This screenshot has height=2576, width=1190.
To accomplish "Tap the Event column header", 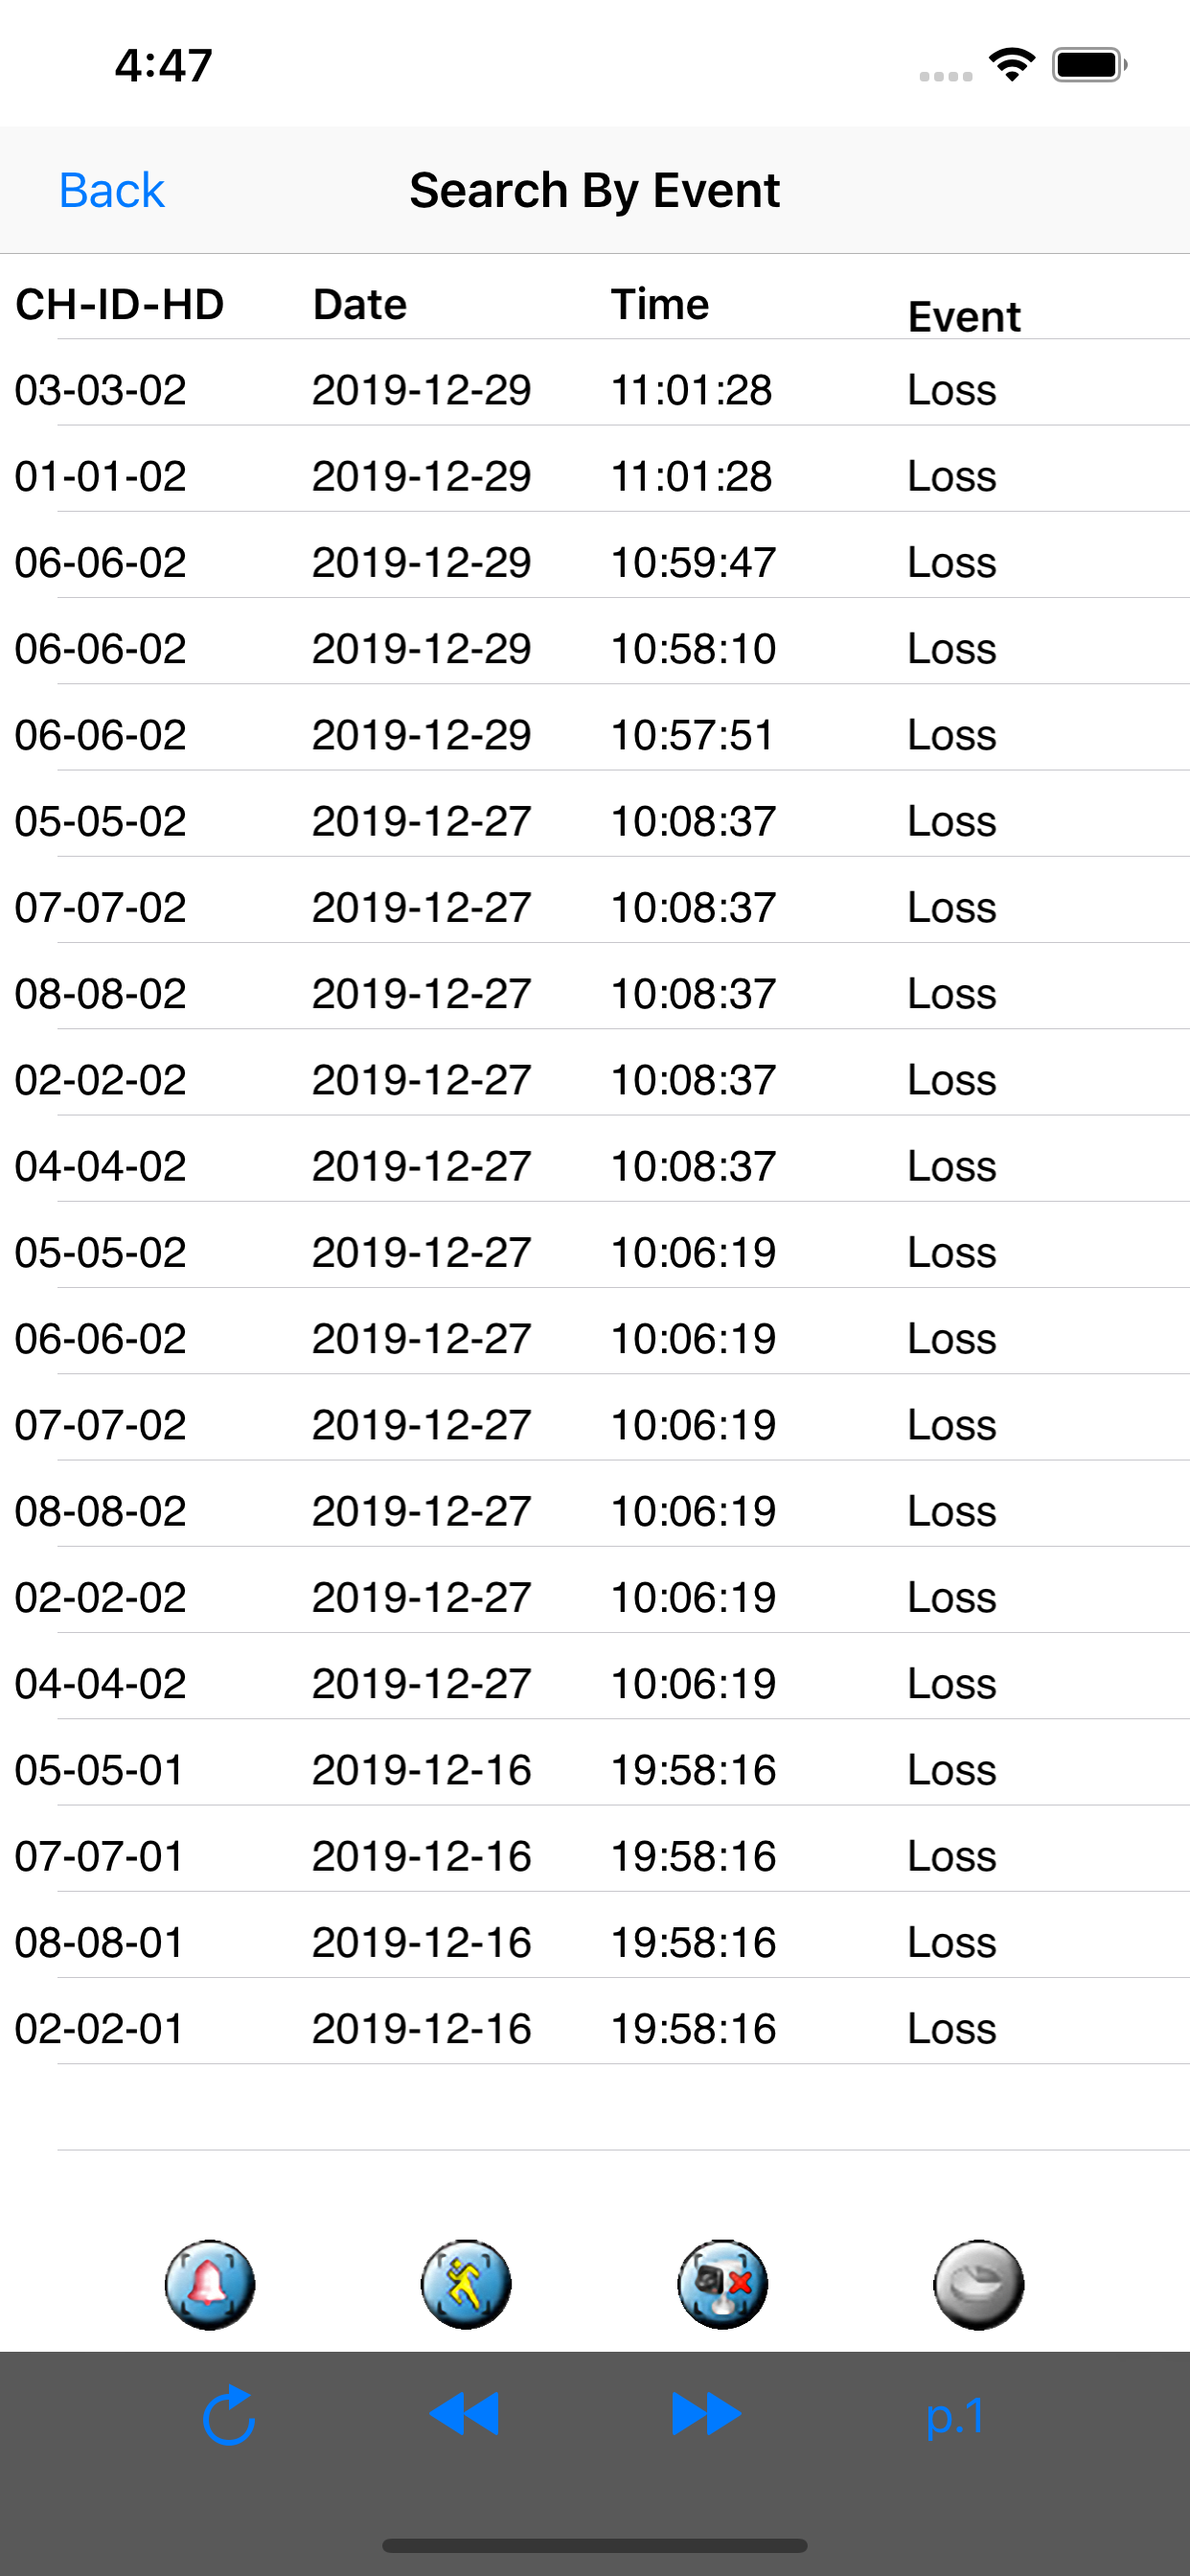I will pyautogui.click(x=963, y=315).
